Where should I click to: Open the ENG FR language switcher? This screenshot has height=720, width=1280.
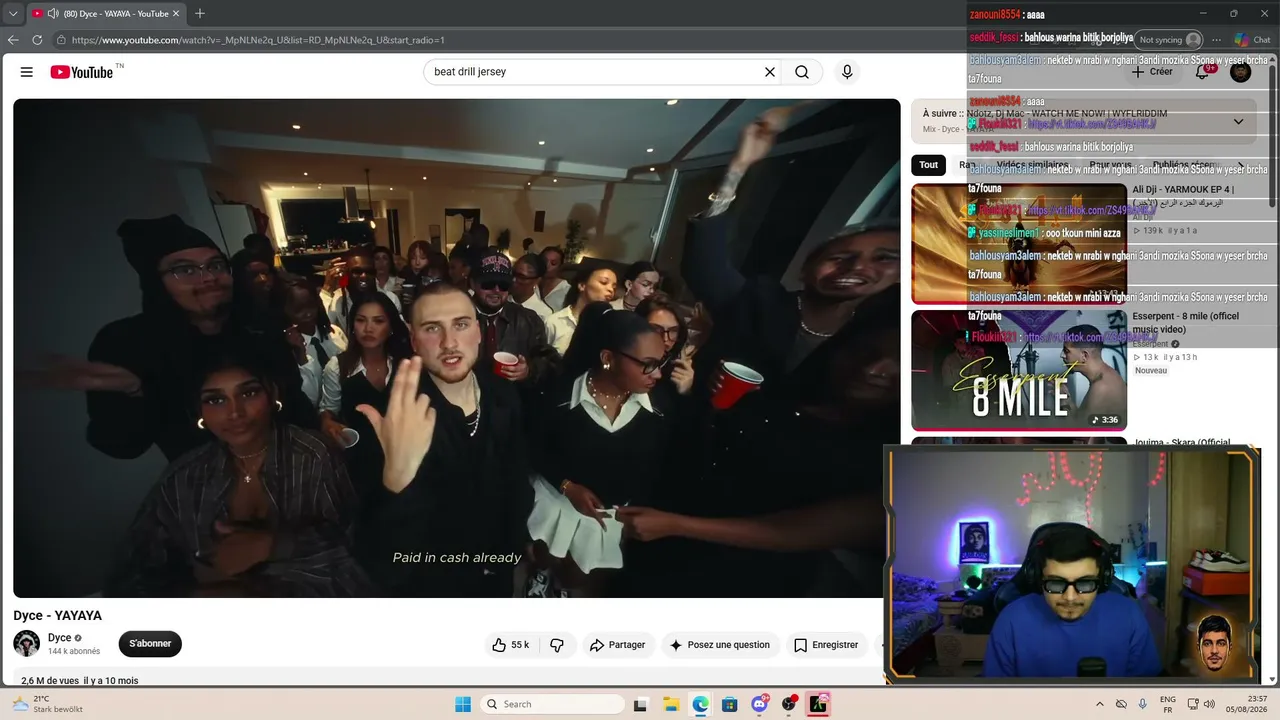coord(1167,704)
